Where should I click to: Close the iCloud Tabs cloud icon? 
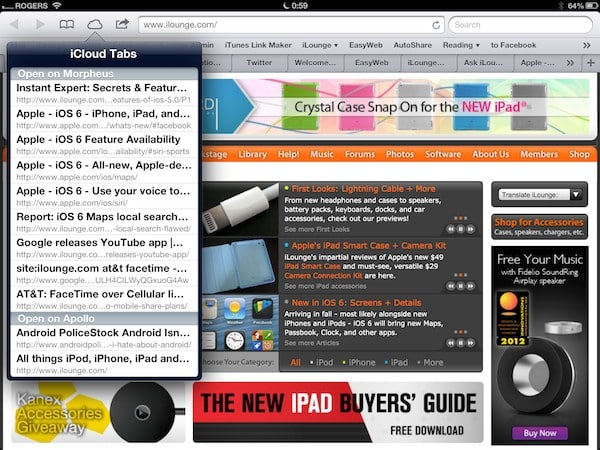coord(95,24)
